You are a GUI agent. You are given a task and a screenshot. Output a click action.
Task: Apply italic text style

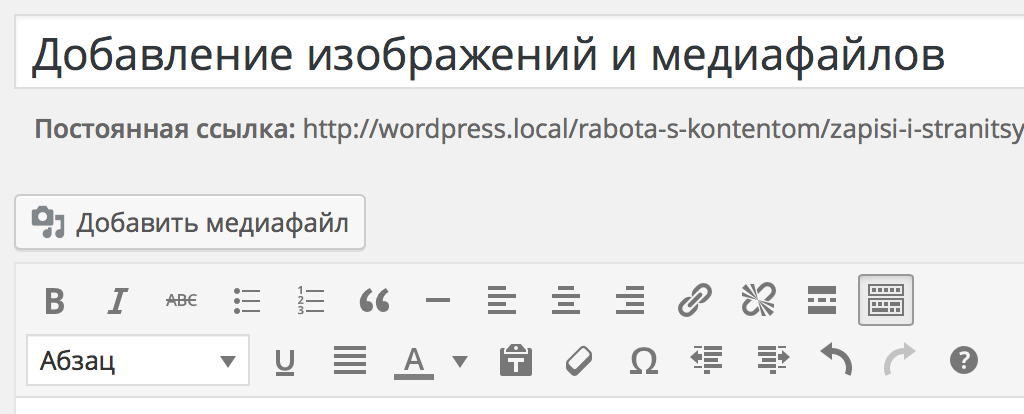pos(118,300)
